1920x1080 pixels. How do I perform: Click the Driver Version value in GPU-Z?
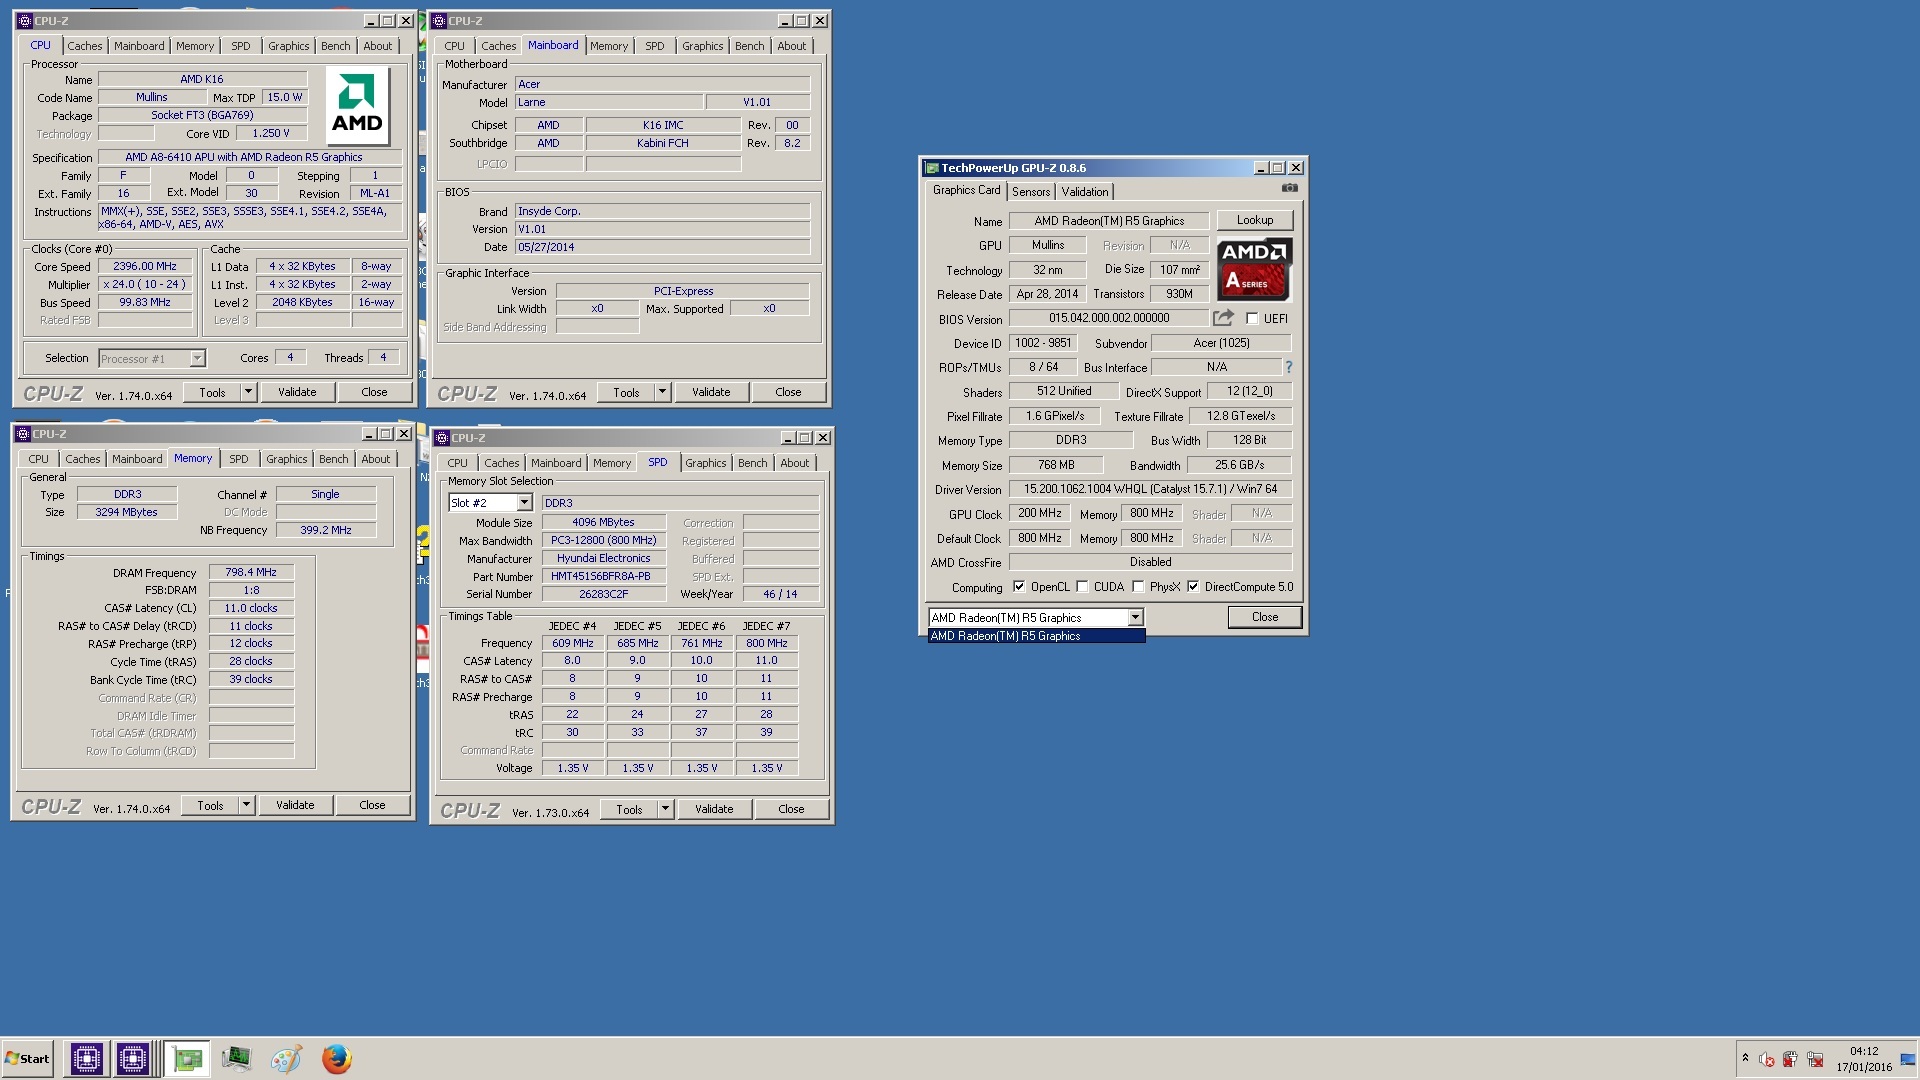(x=1150, y=489)
